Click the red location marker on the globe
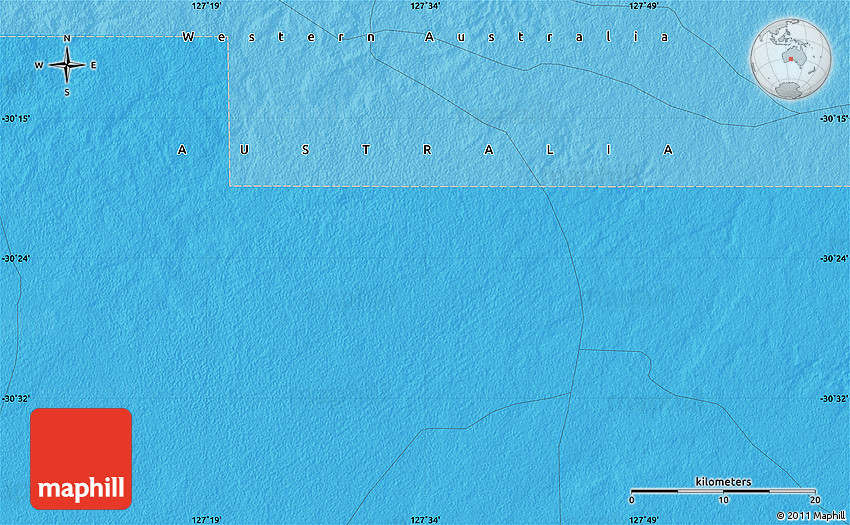Viewport: 850px width, 525px height. tap(791, 60)
